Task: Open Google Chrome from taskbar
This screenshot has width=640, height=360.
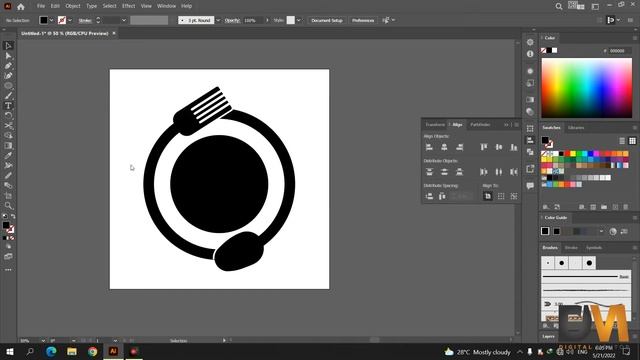Action: pyautogui.click(x=93, y=351)
